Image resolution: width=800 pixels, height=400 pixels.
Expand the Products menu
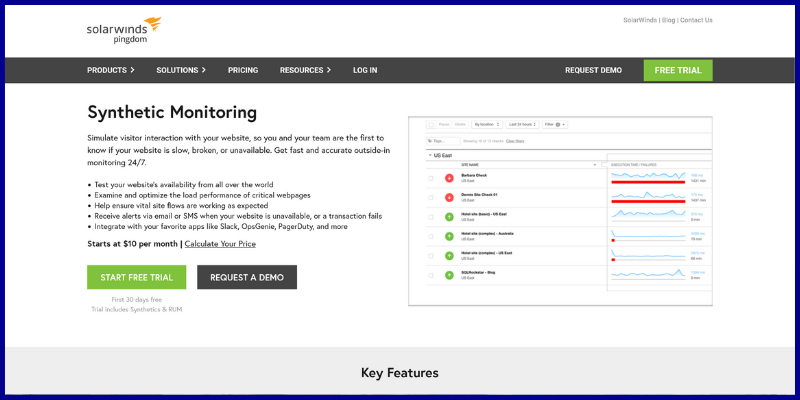[111, 70]
